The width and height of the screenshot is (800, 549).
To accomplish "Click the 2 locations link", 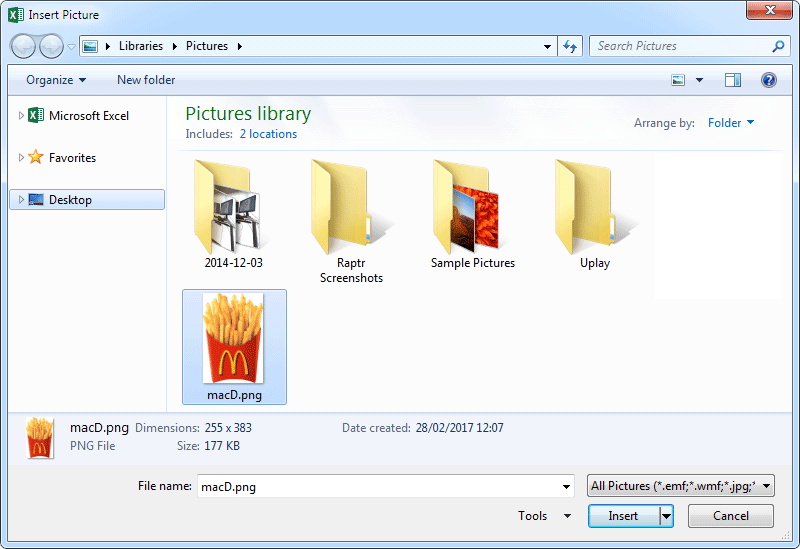I will coord(268,134).
